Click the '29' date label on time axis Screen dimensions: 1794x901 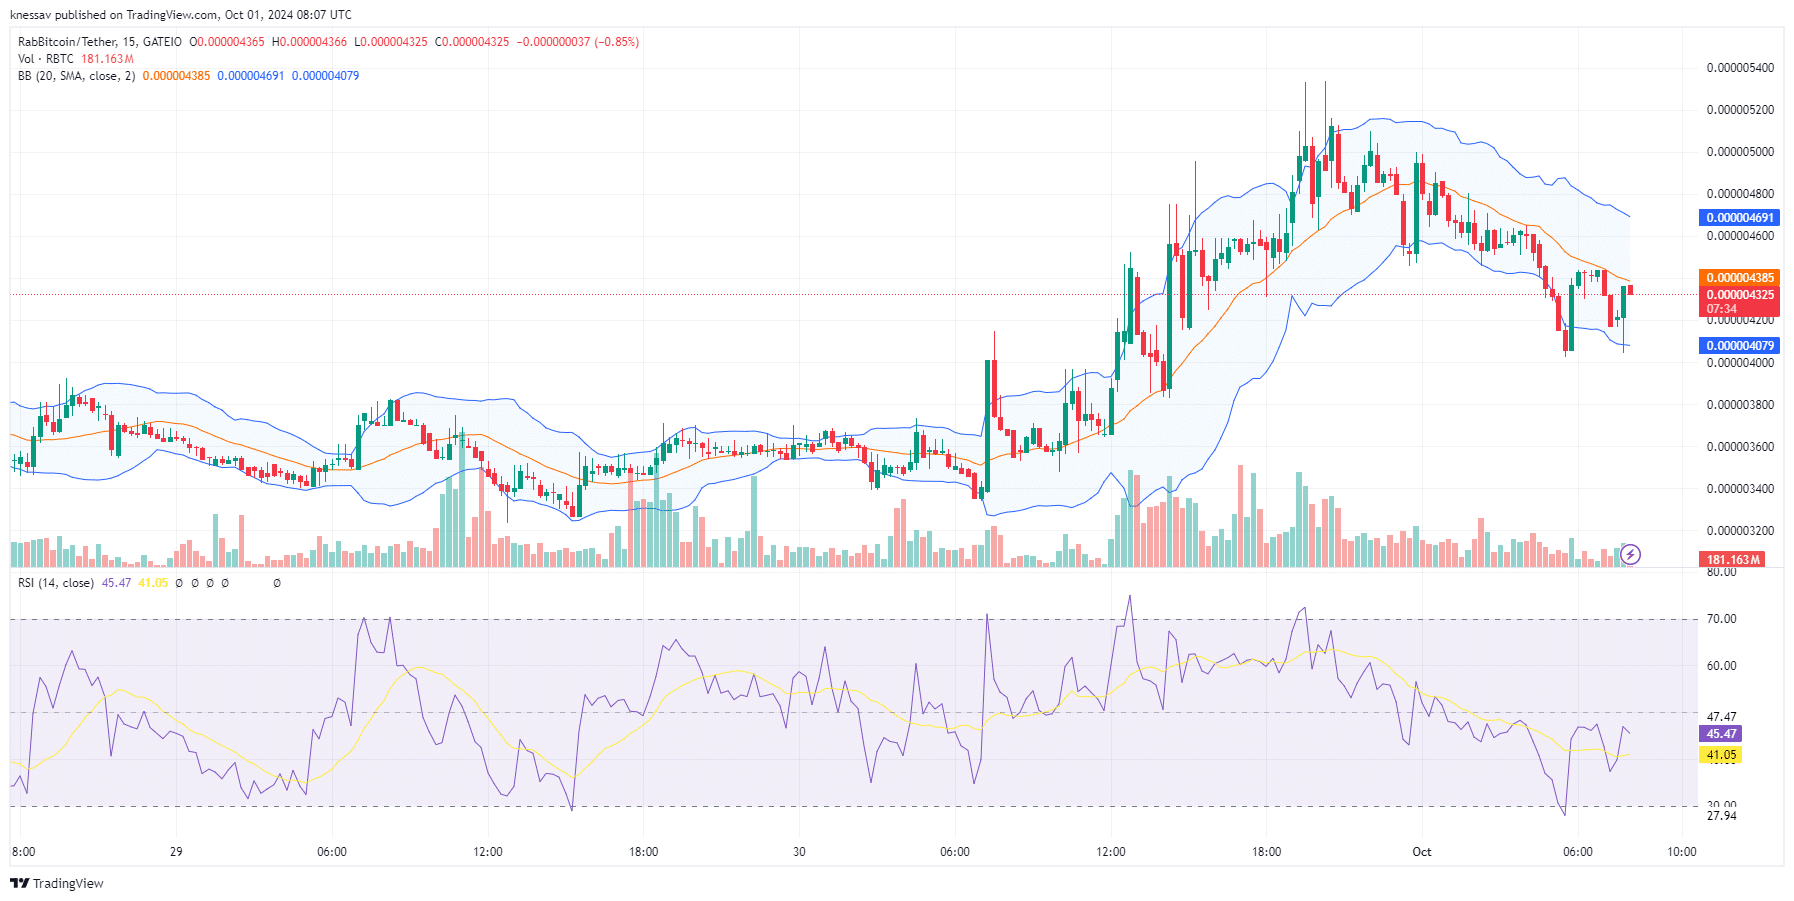[x=176, y=852]
